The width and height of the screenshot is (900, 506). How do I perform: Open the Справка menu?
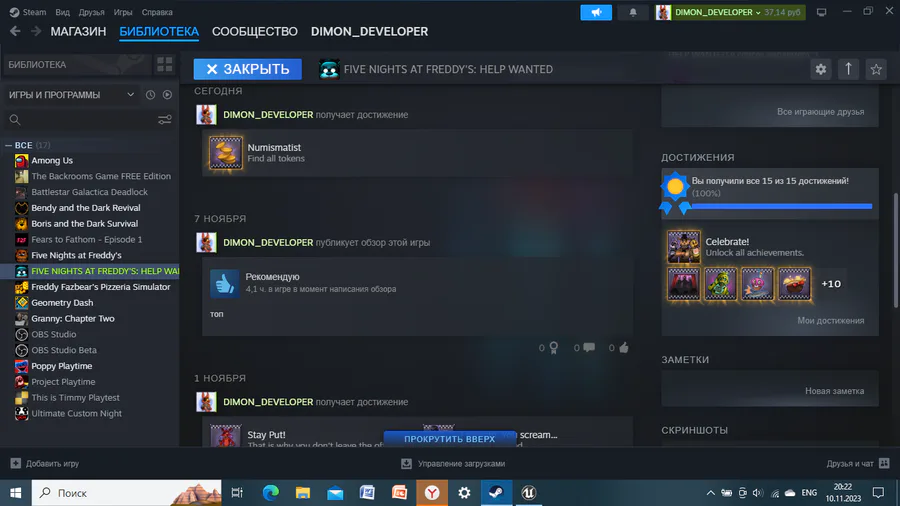tap(157, 12)
